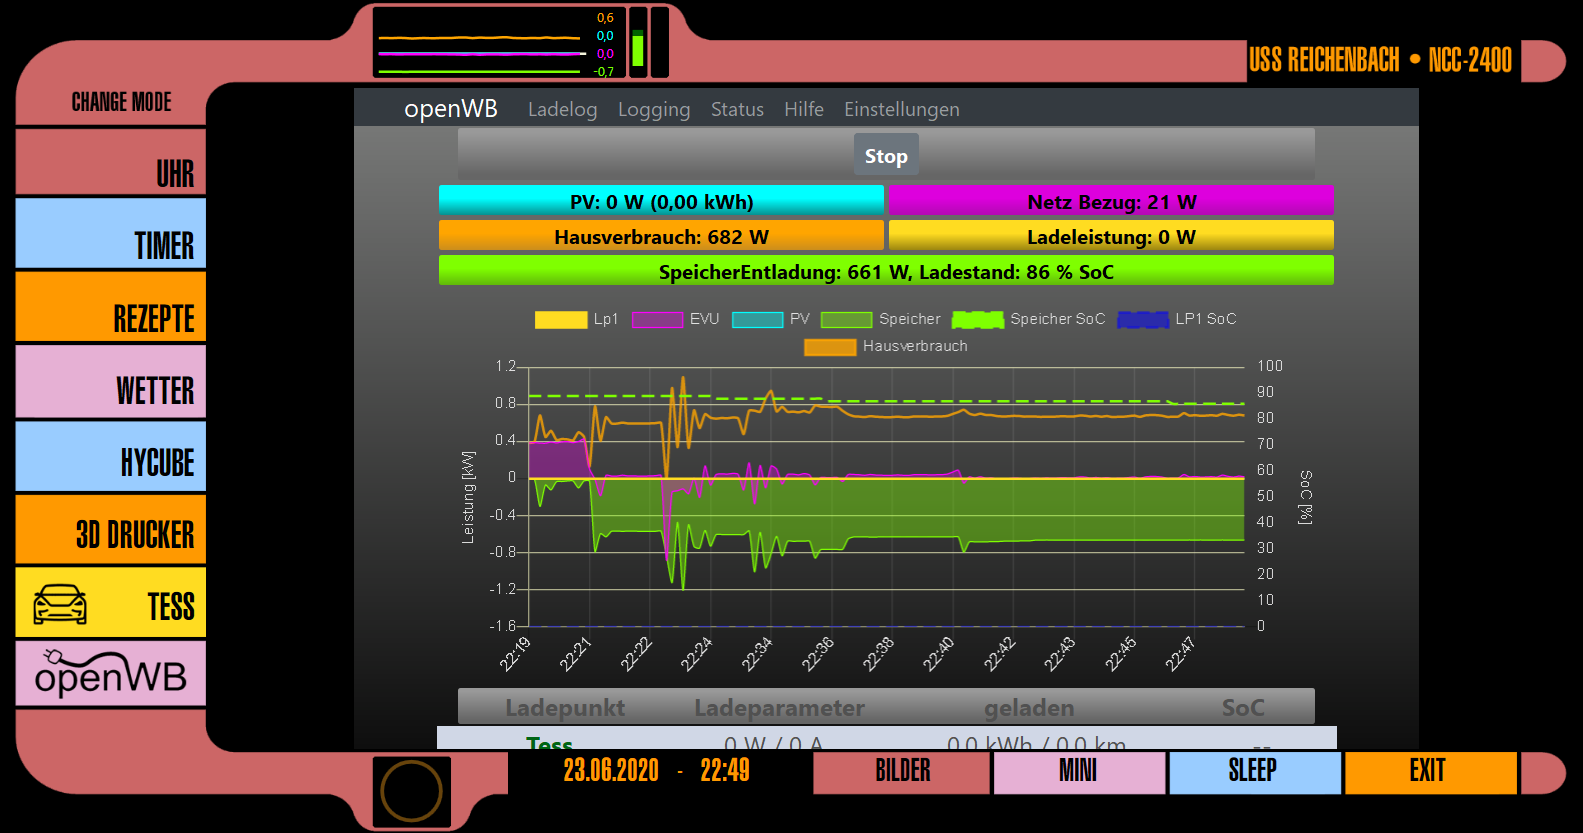This screenshot has width=1583, height=833.
Task: Click the round circle icon in the bottom bar
Action: tap(411, 791)
